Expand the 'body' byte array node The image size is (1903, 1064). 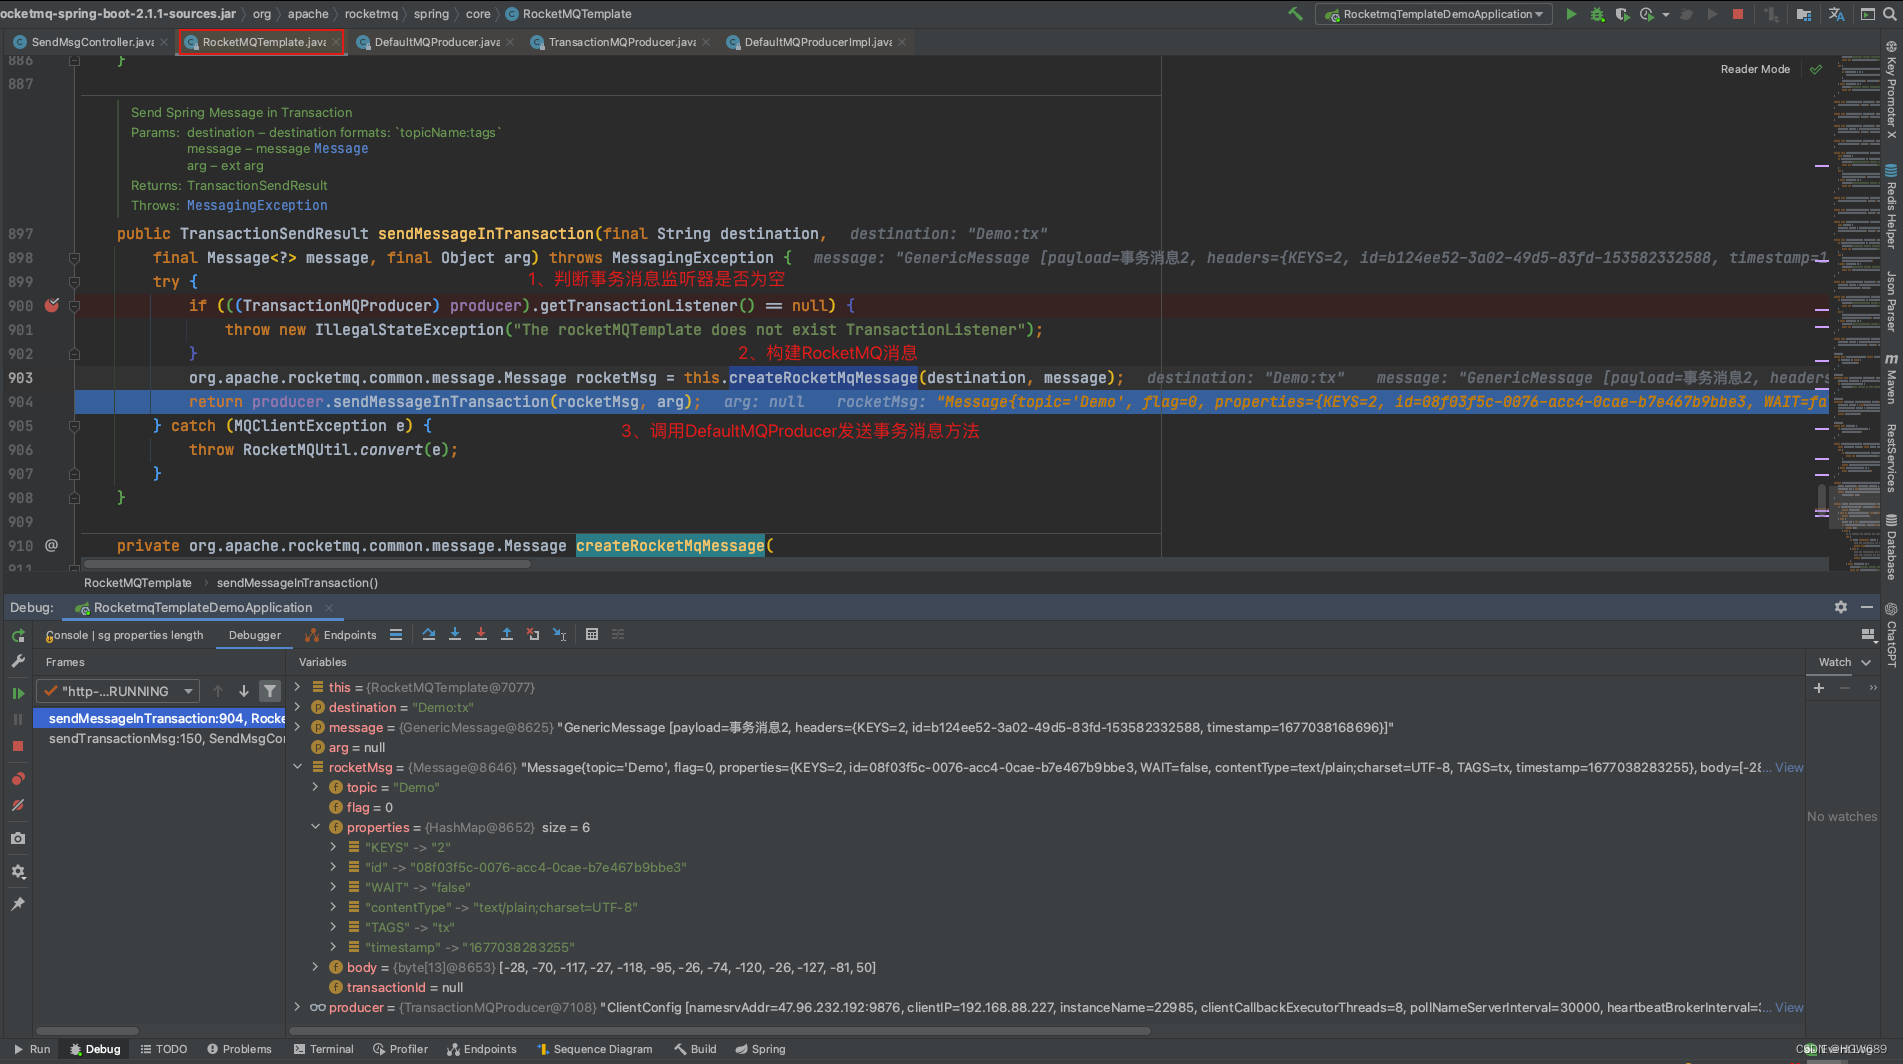coord(315,967)
